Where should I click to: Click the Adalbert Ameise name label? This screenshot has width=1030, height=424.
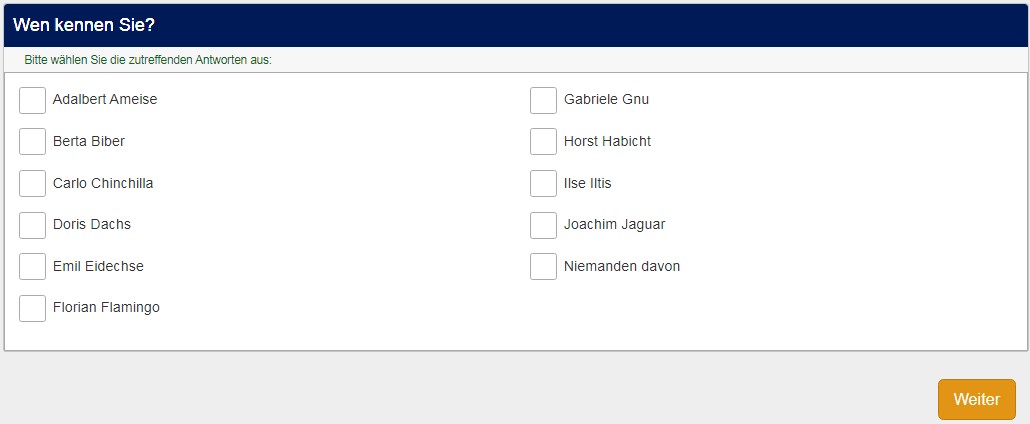(x=105, y=100)
